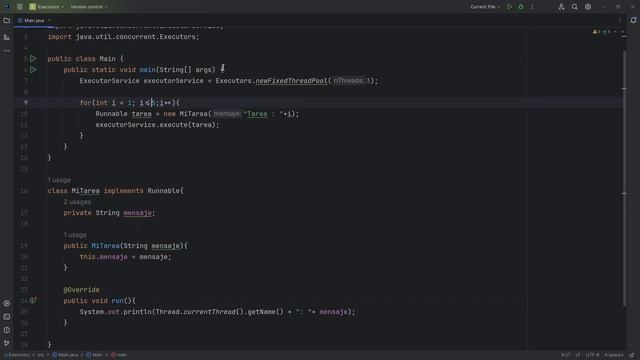Screen dimensions: 640x360
Task: Open the Git tool window icon
Action: 7,343
